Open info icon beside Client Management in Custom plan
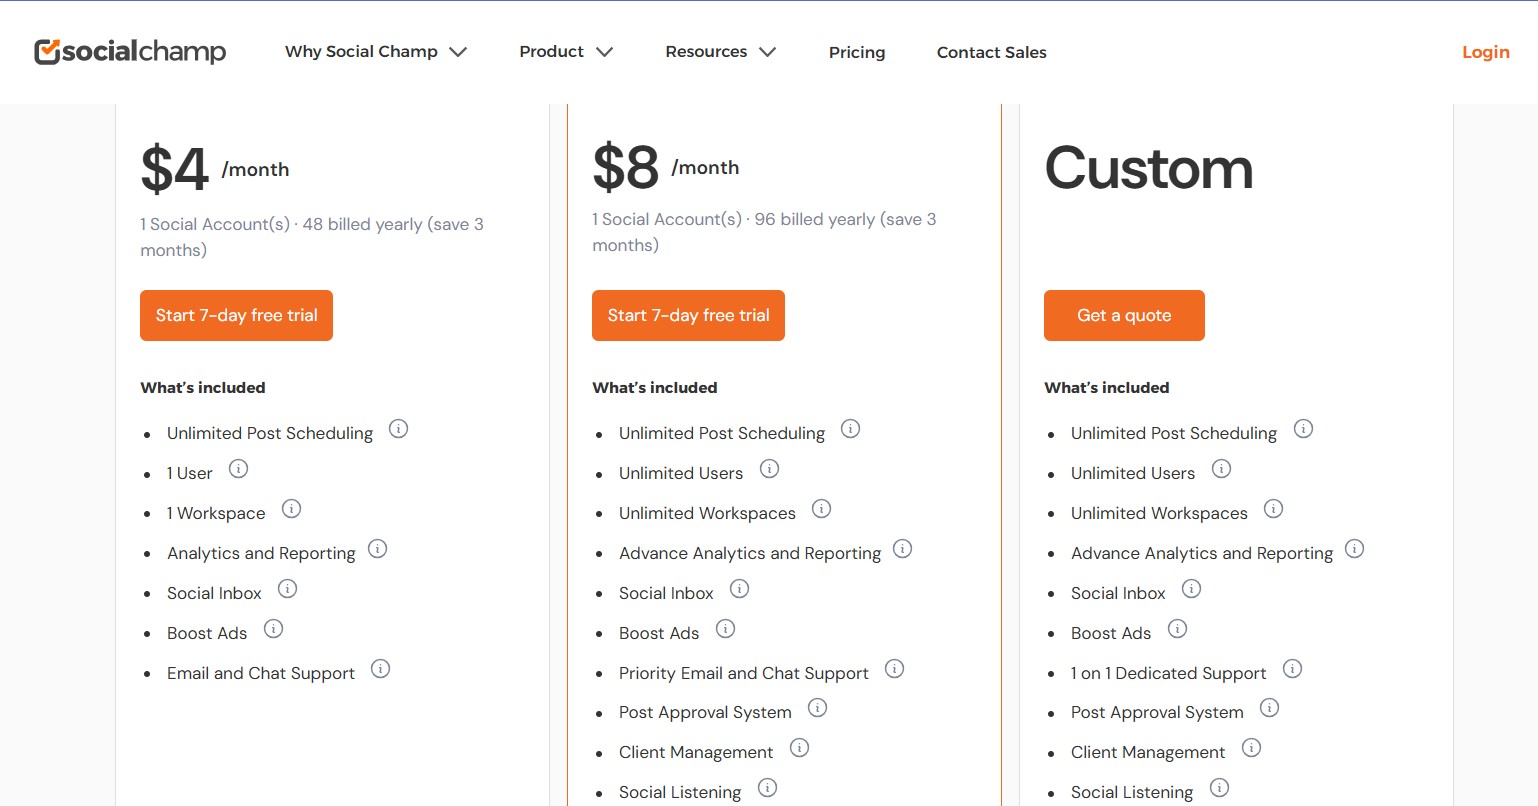 (1251, 748)
